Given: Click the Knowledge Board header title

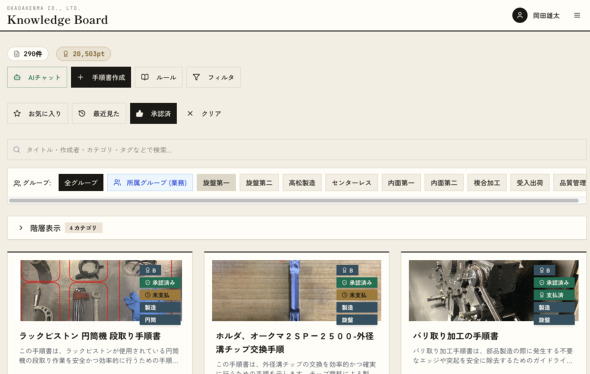Looking at the screenshot, I should 58,20.
